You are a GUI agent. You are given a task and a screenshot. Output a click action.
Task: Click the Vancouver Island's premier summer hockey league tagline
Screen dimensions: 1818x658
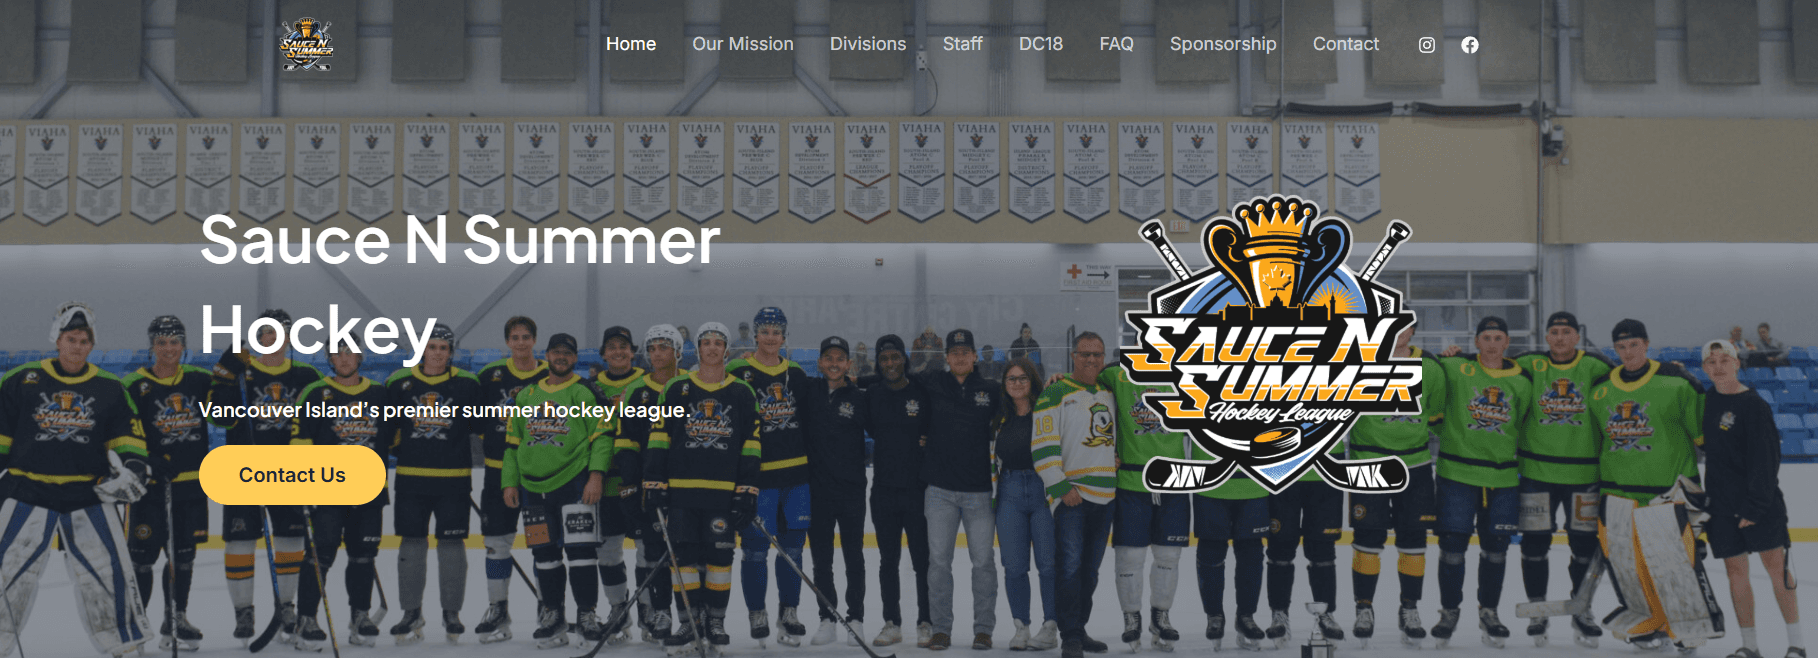tap(445, 410)
